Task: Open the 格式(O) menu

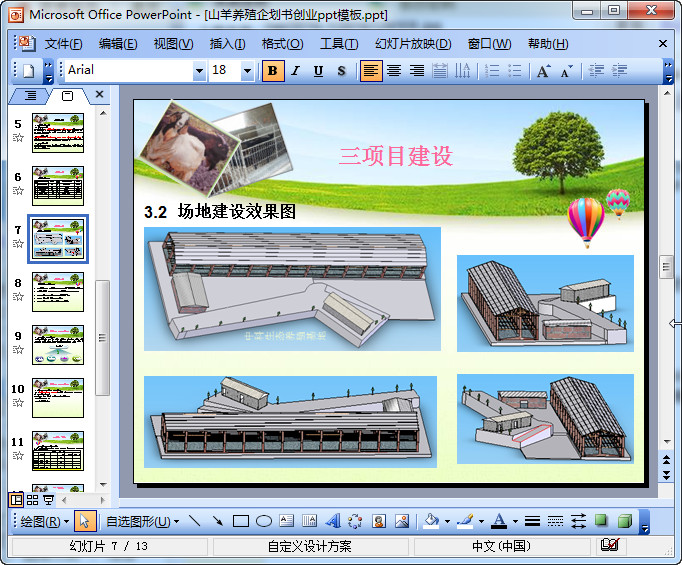Action: click(282, 44)
